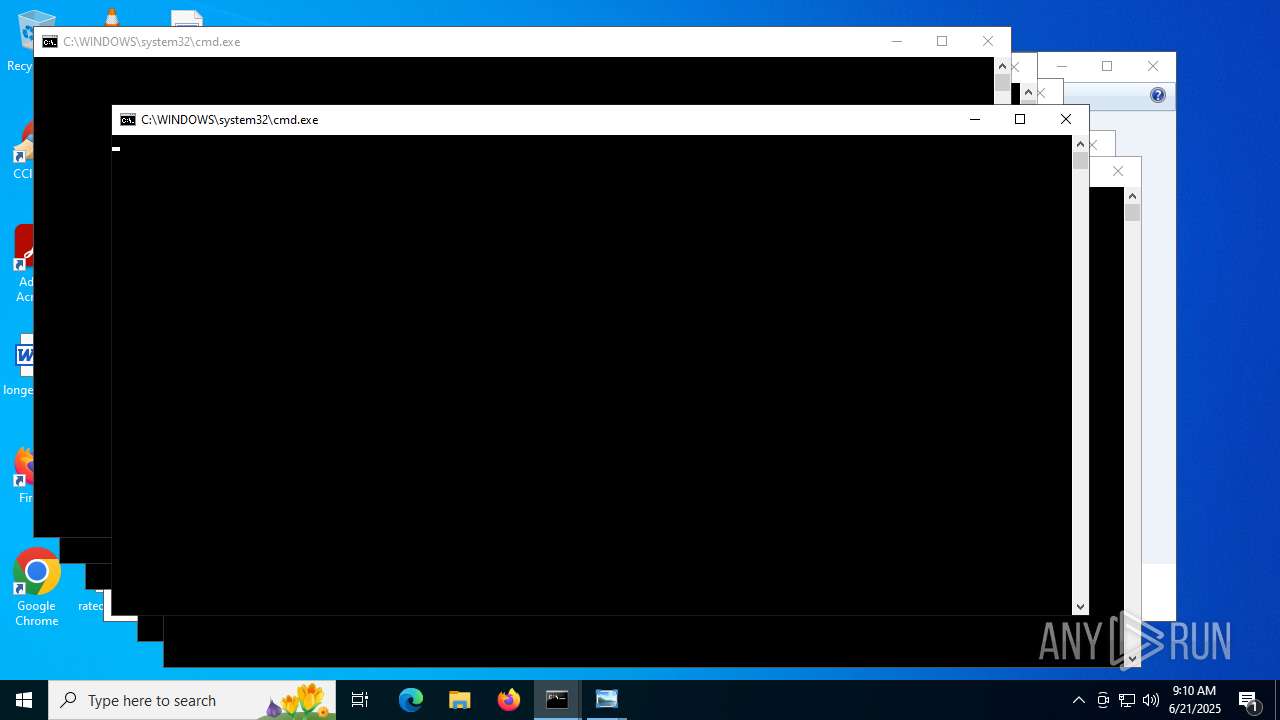1280x720 pixels.
Task: Select the taskbar app right of cmd
Action: pyautogui.click(x=606, y=700)
